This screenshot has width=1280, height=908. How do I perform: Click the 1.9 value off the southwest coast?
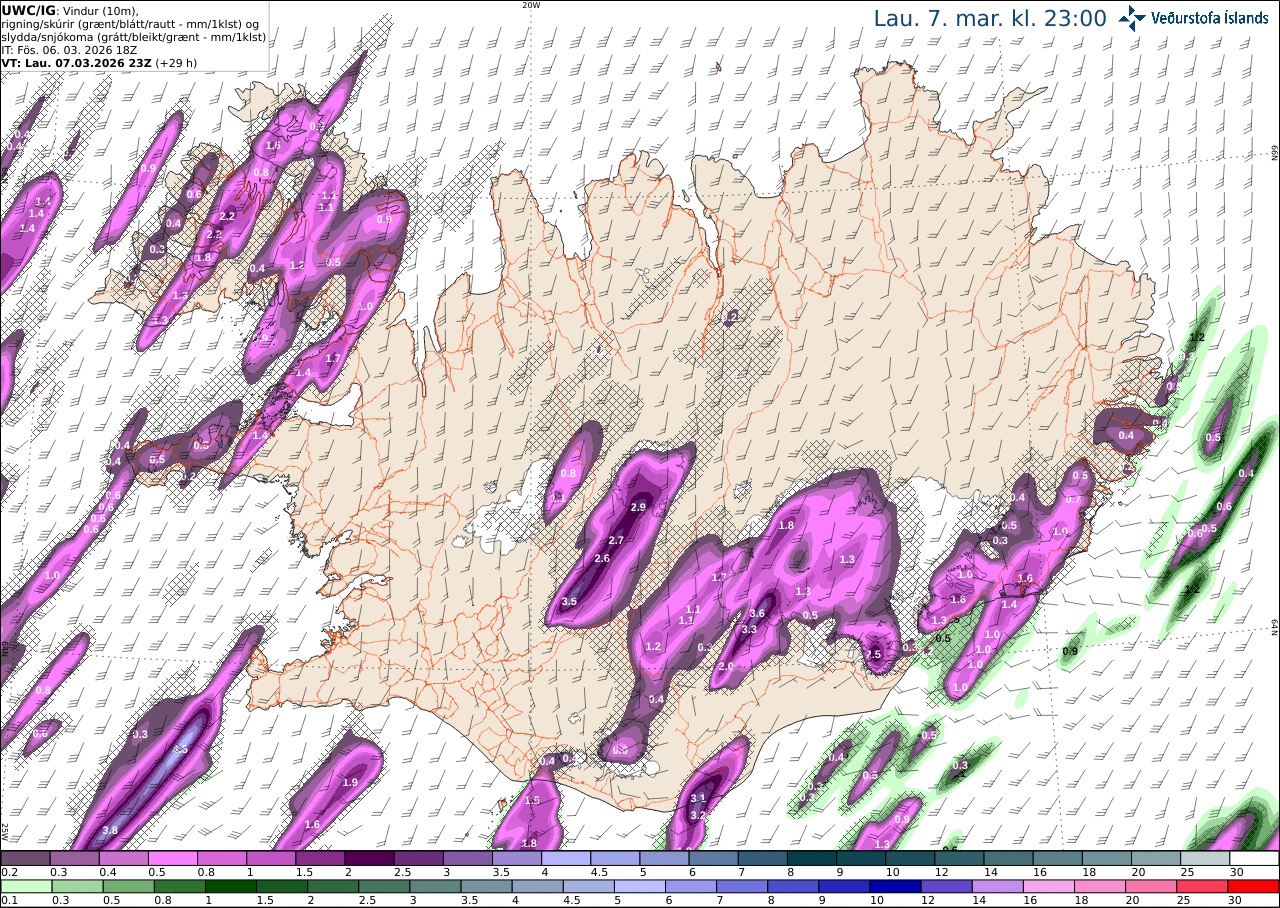(350, 782)
